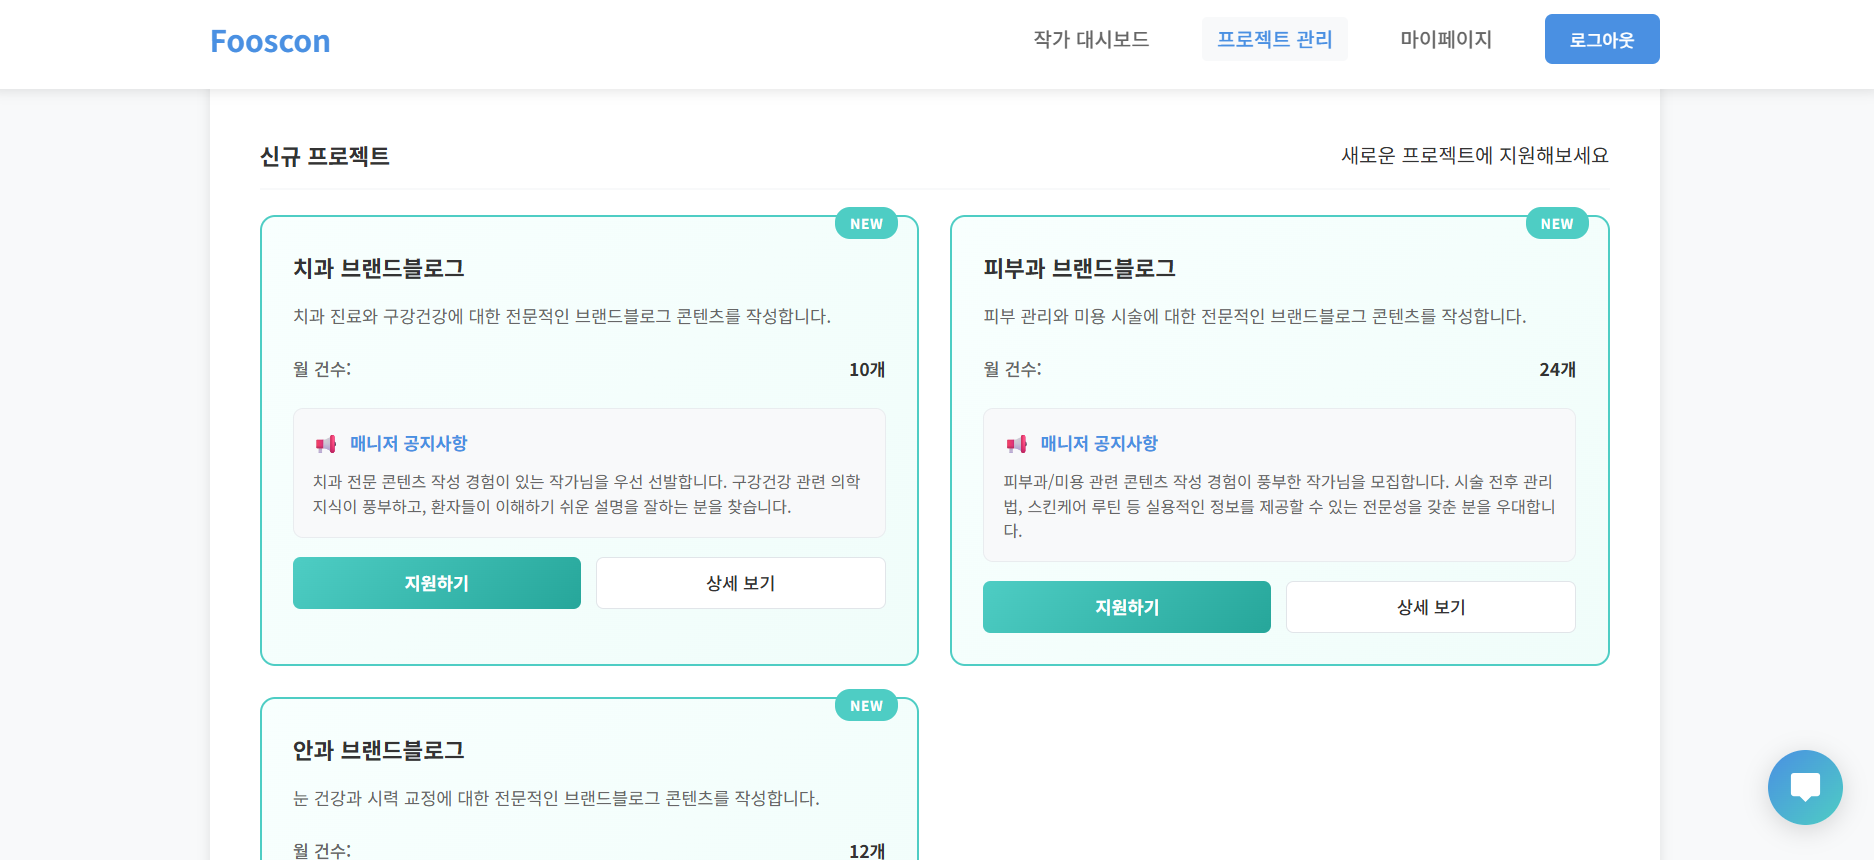The width and height of the screenshot is (1874, 860).
Task: Open the 작가 대시보드 menu item
Action: click(x=1091, y=39)
